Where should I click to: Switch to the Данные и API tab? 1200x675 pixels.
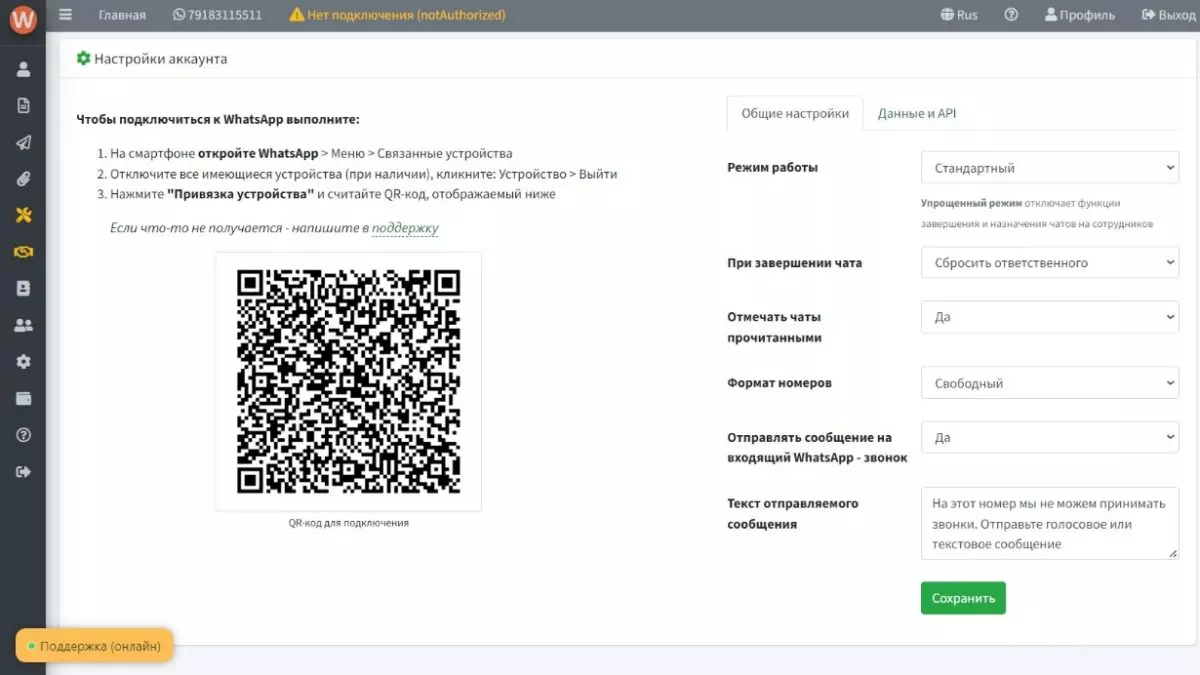pos(917,113)
